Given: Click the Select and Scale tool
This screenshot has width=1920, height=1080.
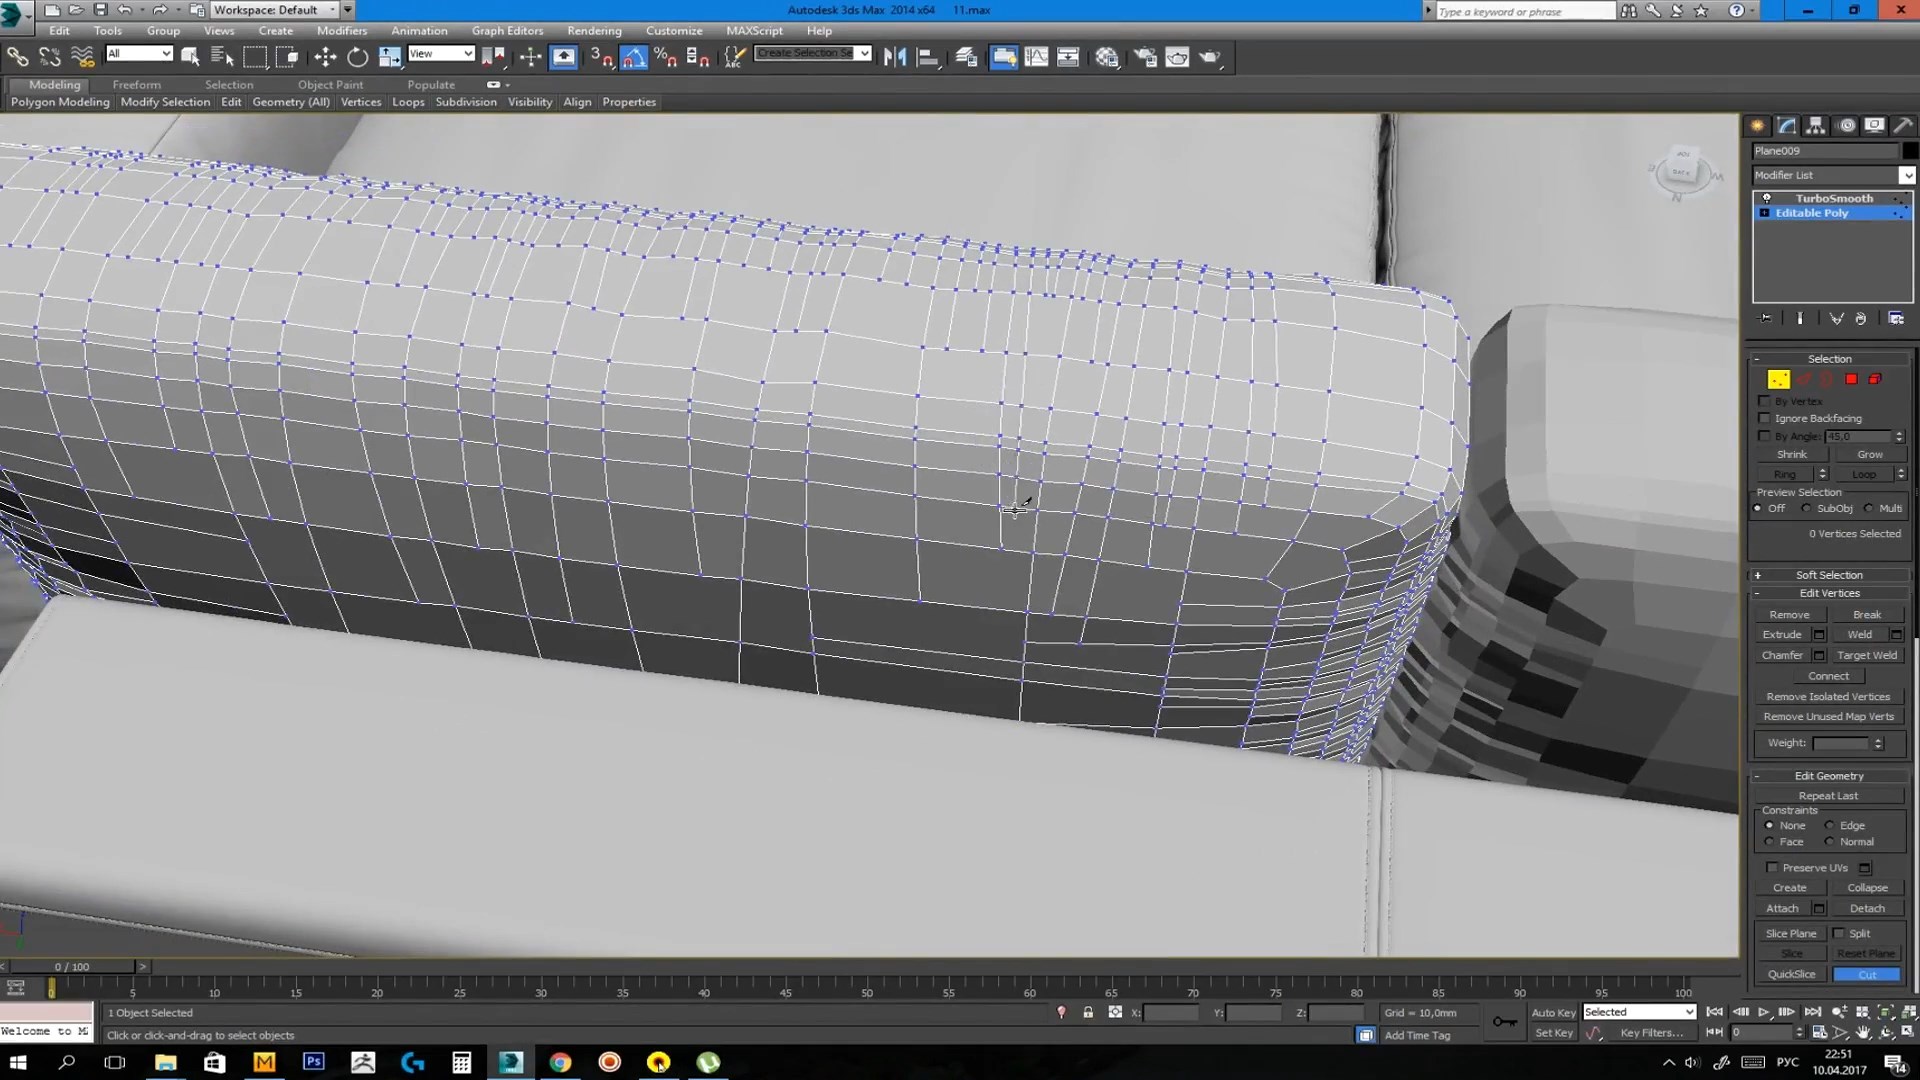Looking at the screenshot, I should pyautogui.click(x=389, y=57).
